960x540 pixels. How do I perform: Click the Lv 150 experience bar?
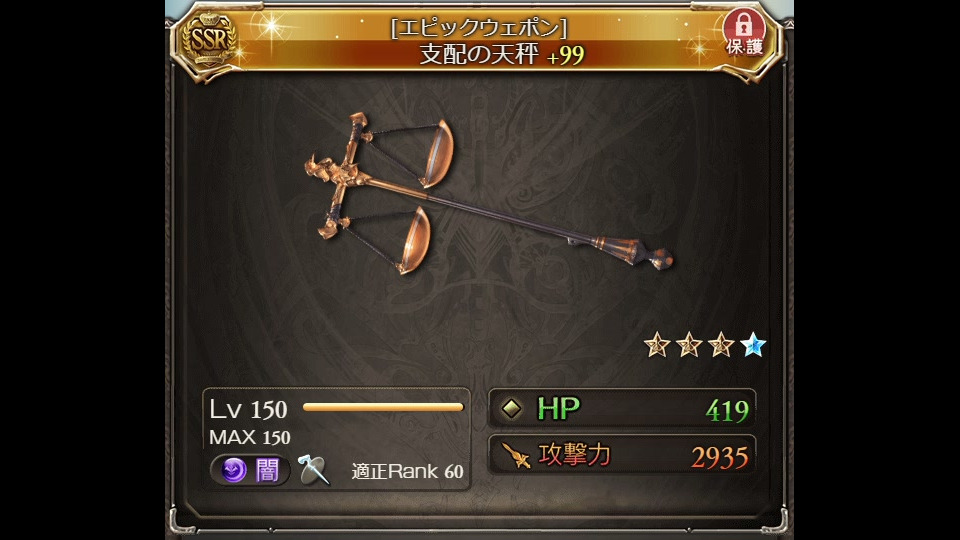[383, 407]
